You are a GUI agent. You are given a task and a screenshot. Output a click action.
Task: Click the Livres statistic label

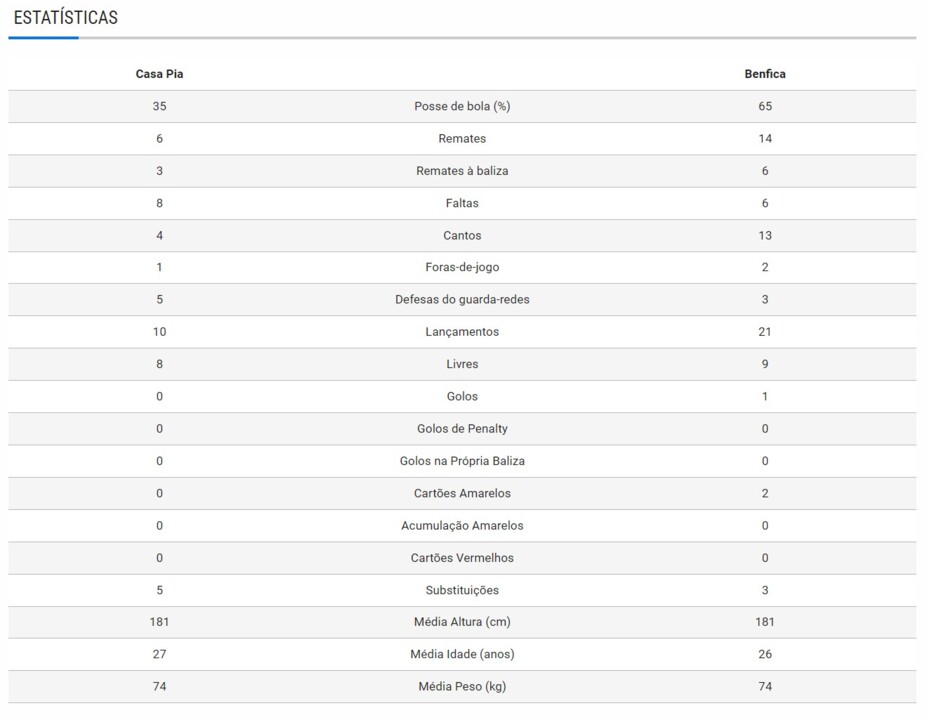click(x=462, y=365)
